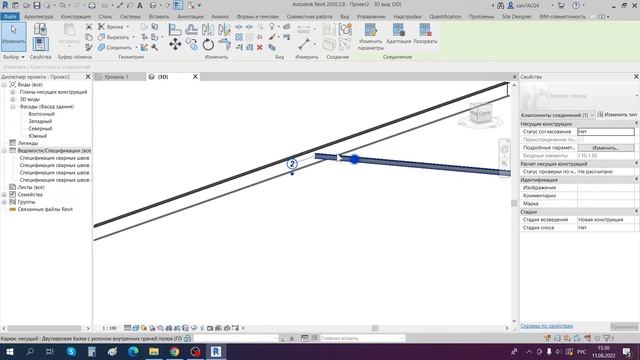The image size is (640, 360).
Task: Click the Open folder icon in quick access toolbar
Action: pyautogui.click(x=26, y=5)
